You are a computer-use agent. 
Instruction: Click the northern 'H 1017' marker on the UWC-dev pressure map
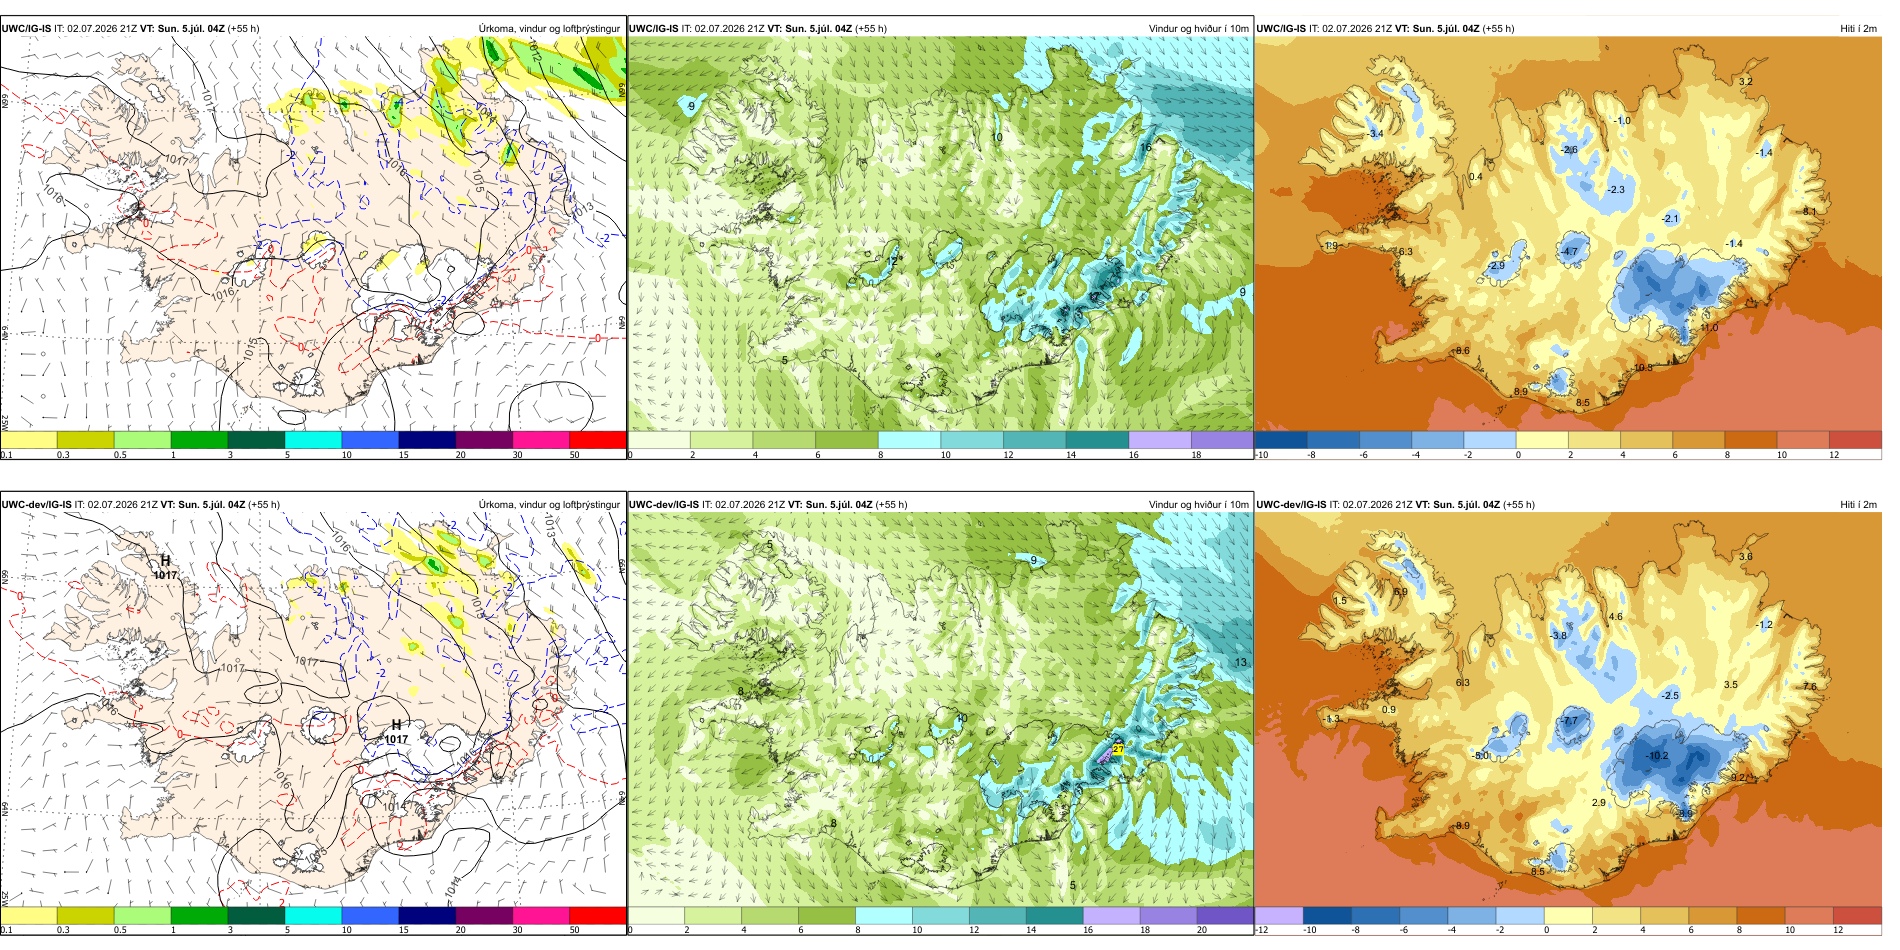pos(165,568)
